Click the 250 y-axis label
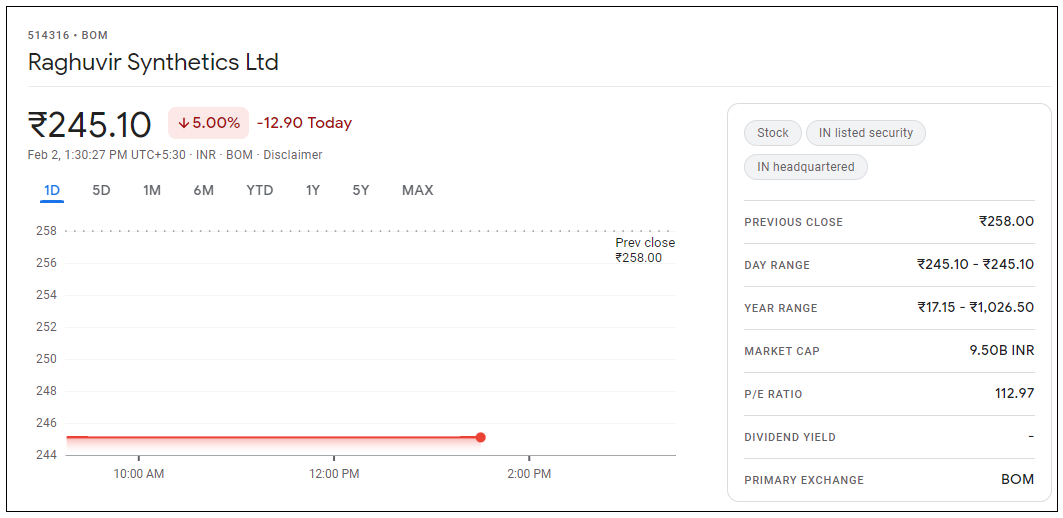 pyautogui.click(x=46, y=359)
